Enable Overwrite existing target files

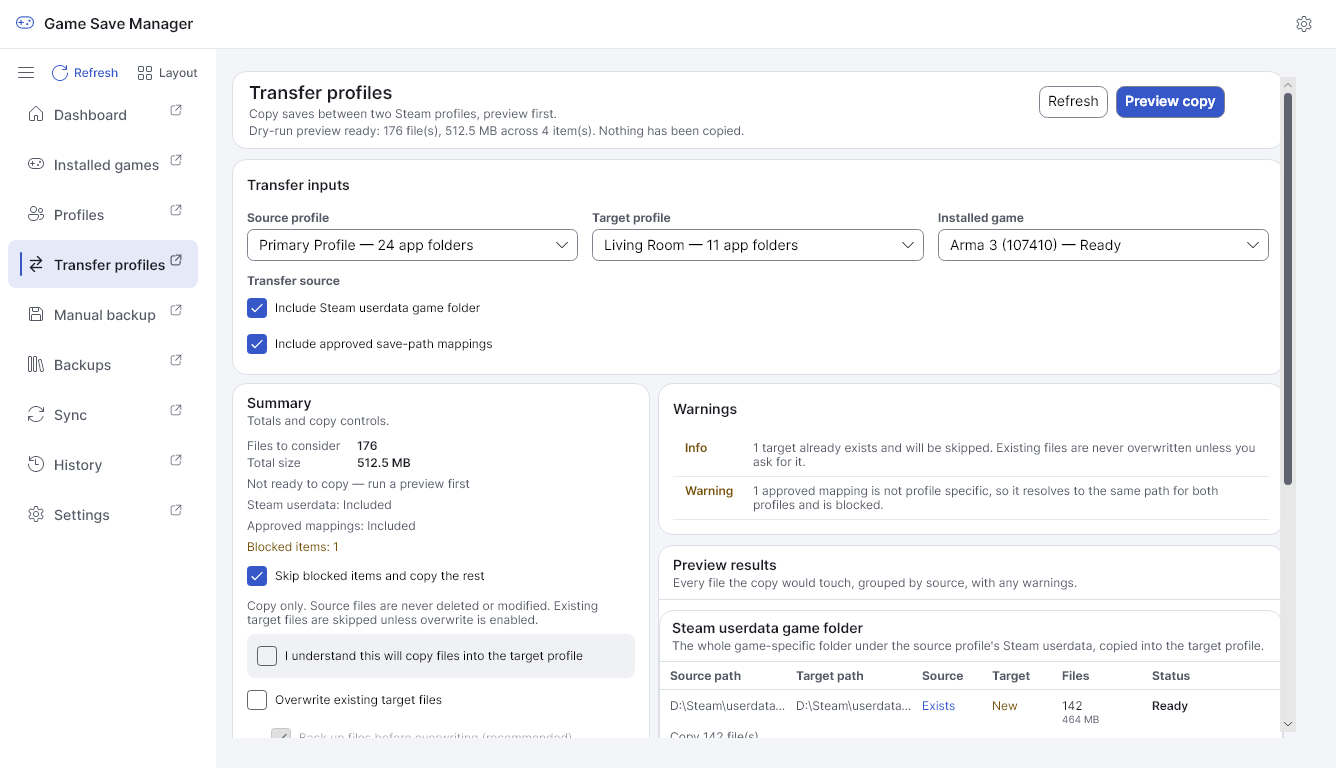pyautogui.click(x=257, y=700)
